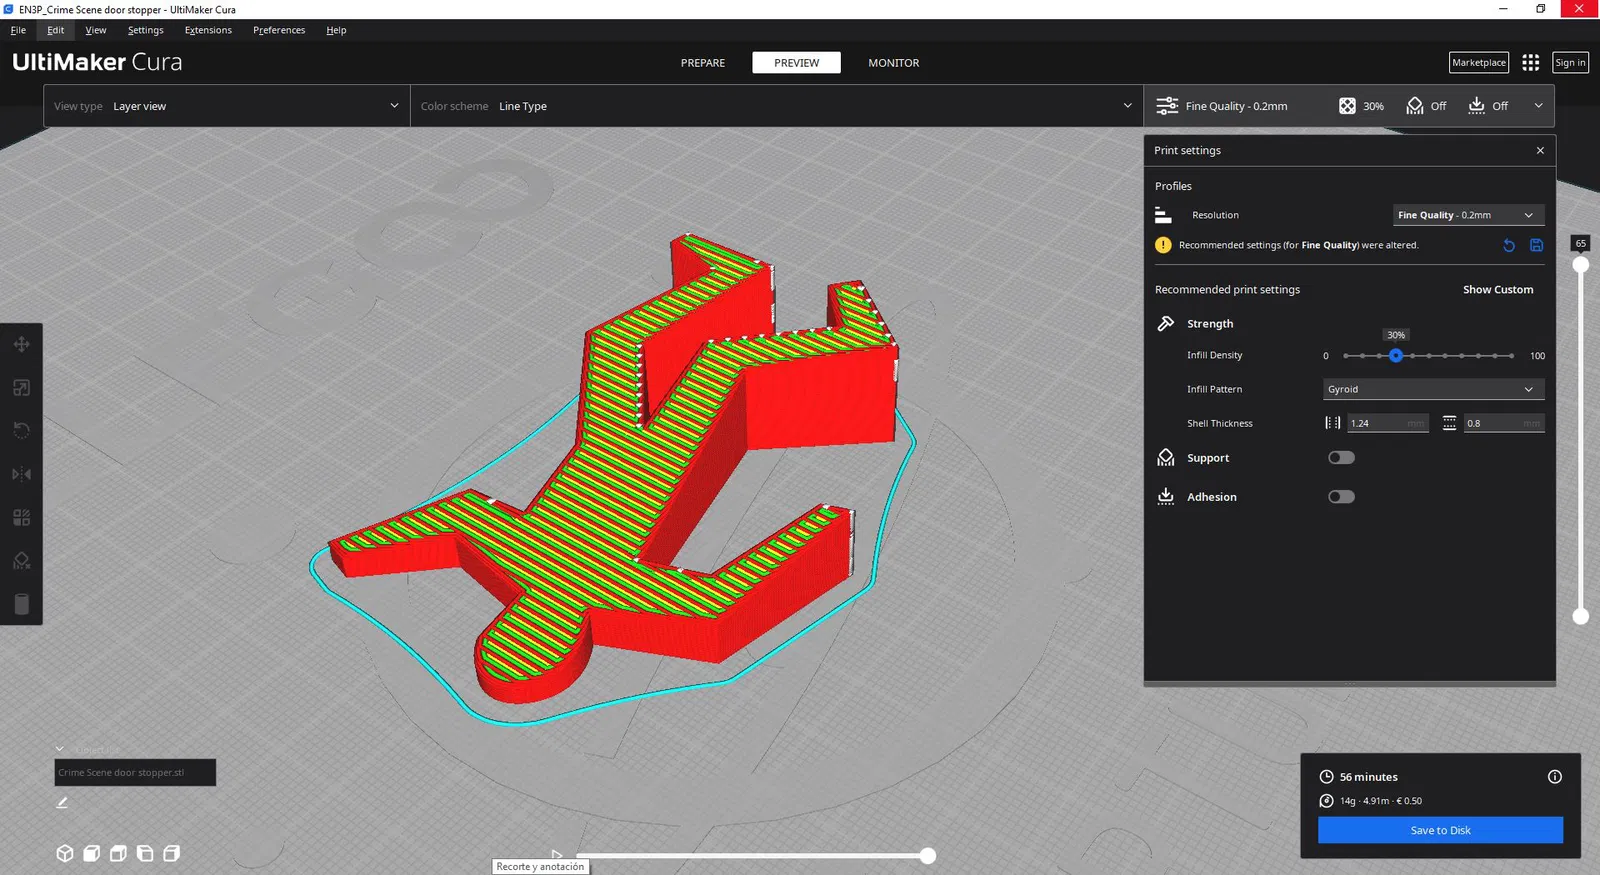Select the Mirror tool

pyautogui.click(x=21, y=474)
